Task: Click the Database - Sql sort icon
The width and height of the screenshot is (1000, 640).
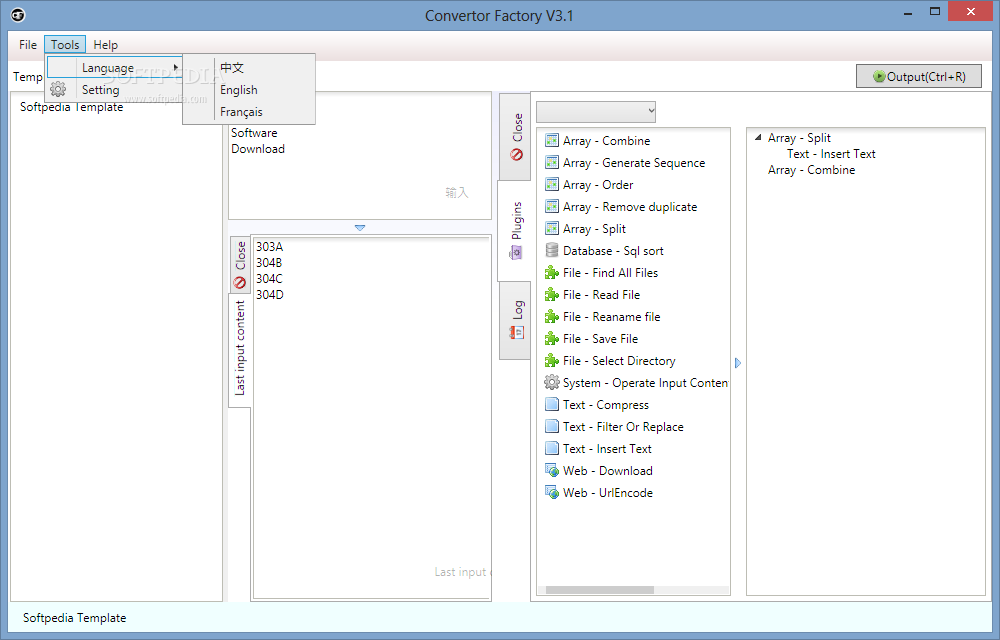Action: pos(552,251)
